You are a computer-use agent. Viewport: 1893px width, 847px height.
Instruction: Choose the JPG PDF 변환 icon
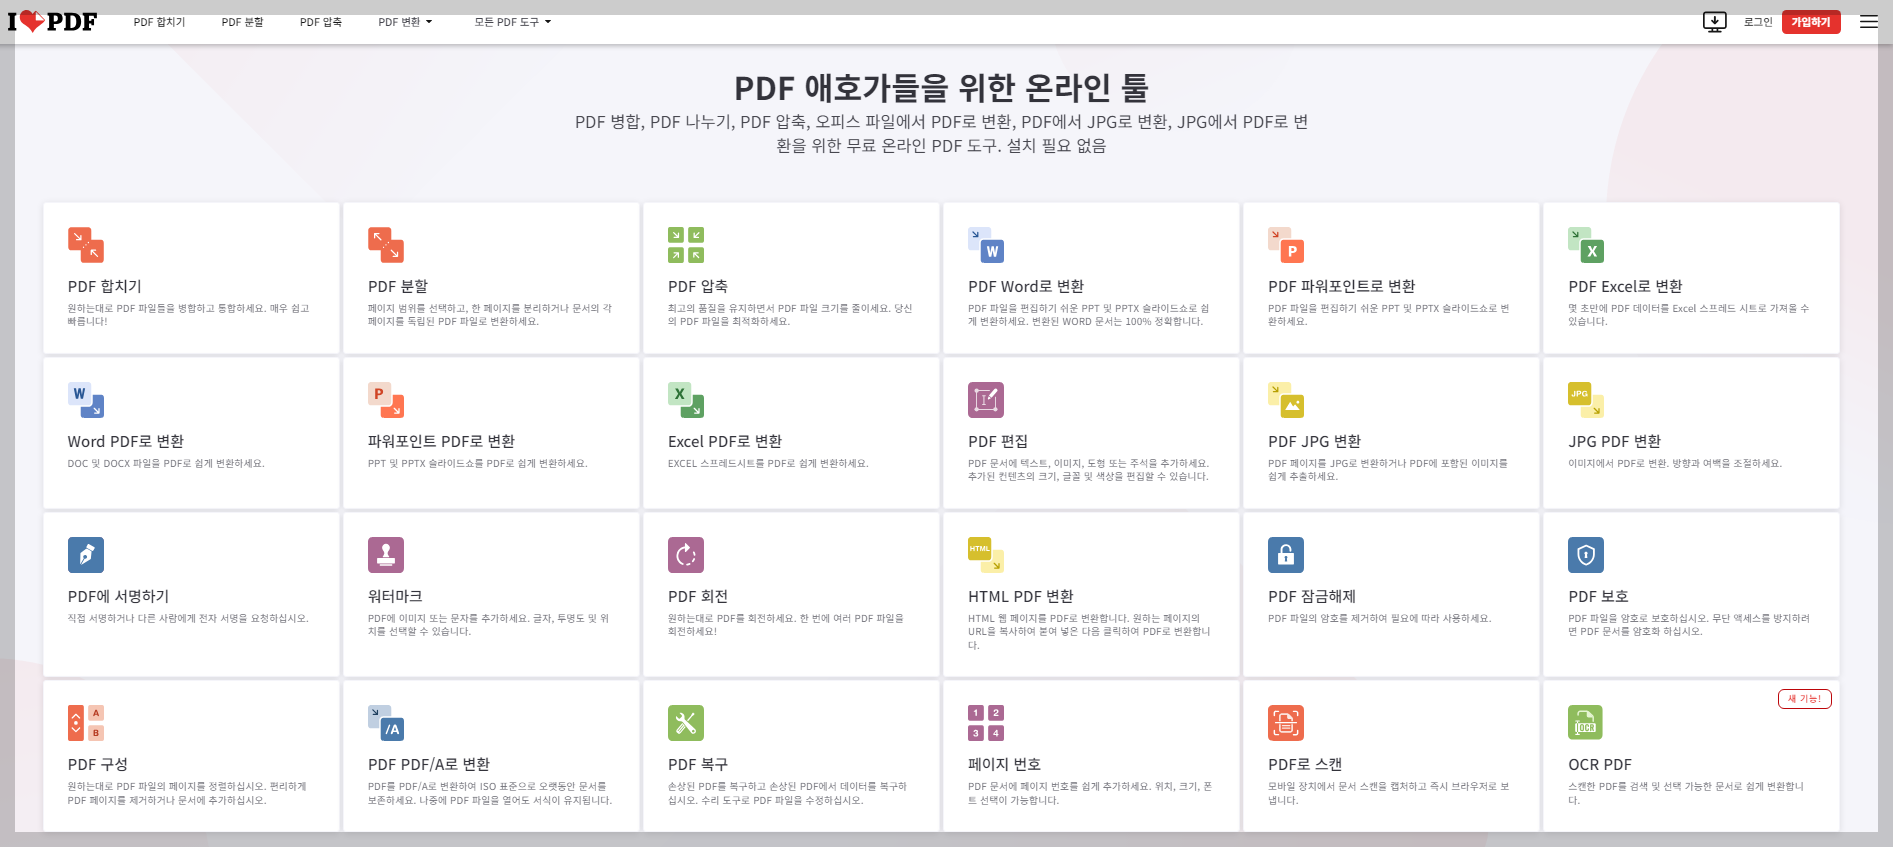(1586, 400)
